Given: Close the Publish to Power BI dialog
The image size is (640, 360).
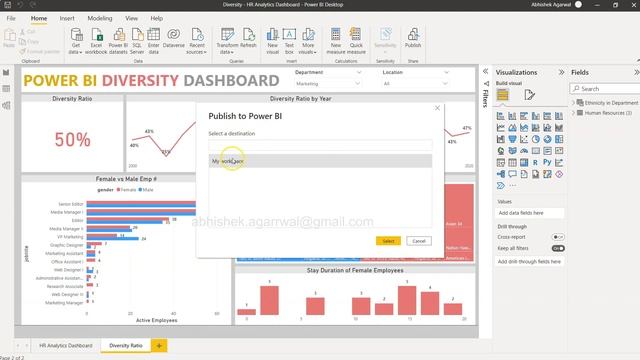Looking at the screenshot, I should 437,108.
